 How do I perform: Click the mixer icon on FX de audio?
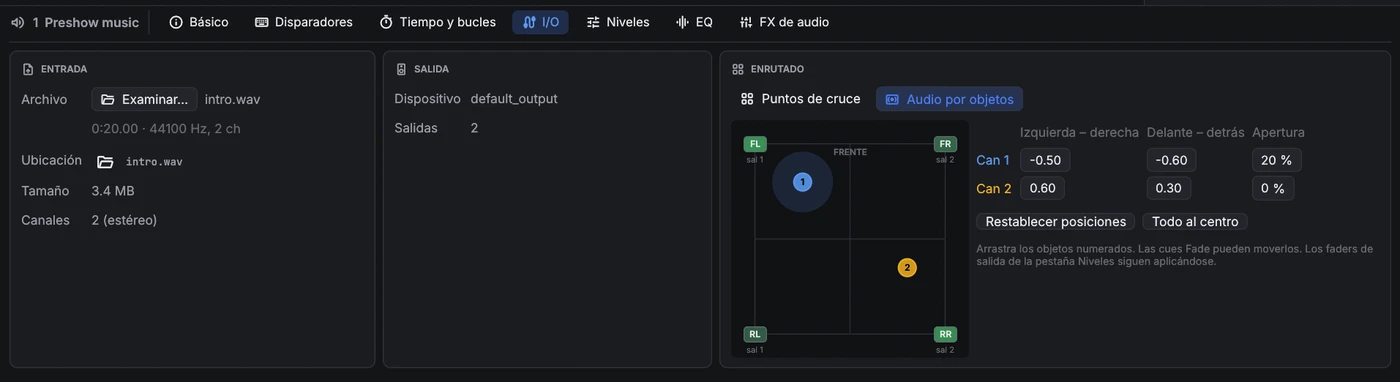coord(746,22)
